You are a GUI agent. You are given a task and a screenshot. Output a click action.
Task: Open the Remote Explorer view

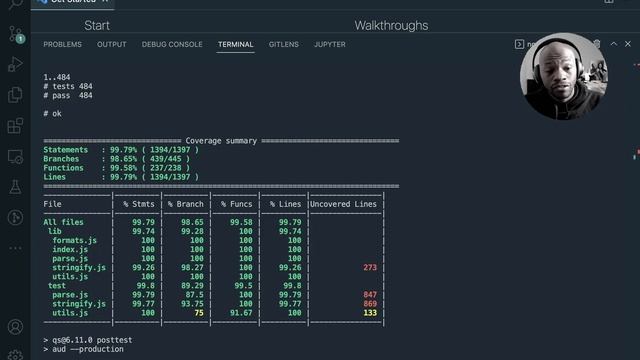click(16, 156)
